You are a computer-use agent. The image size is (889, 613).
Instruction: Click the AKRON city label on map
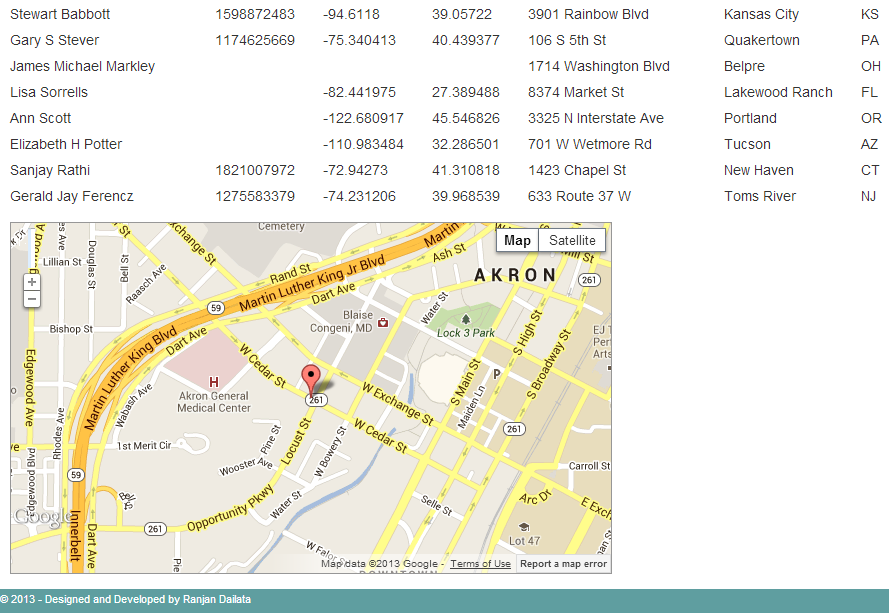[515, 276]
